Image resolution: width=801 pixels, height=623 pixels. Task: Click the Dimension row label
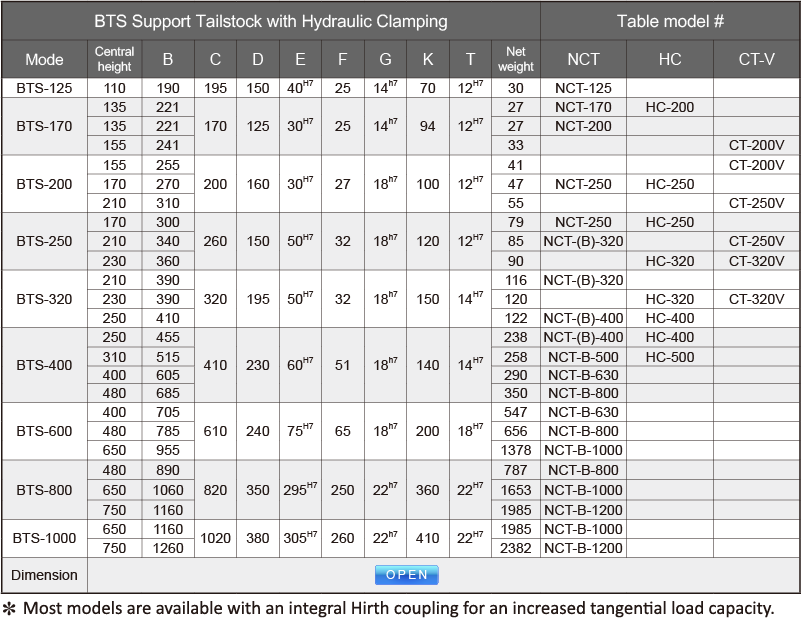pos(44,575)
